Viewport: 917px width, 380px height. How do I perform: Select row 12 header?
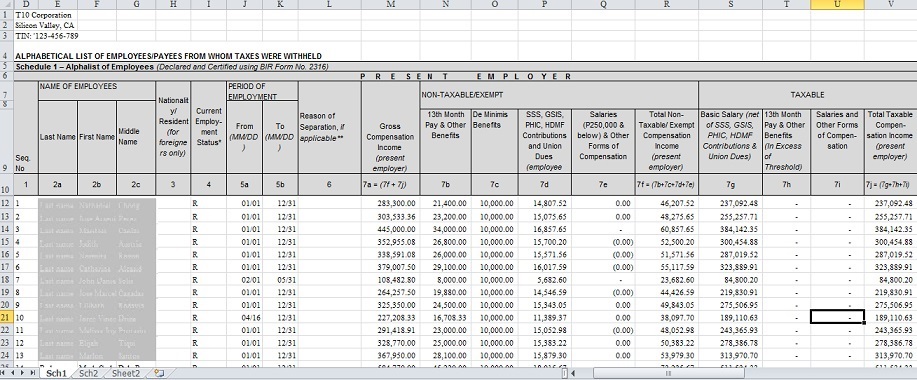click(6, 203)
